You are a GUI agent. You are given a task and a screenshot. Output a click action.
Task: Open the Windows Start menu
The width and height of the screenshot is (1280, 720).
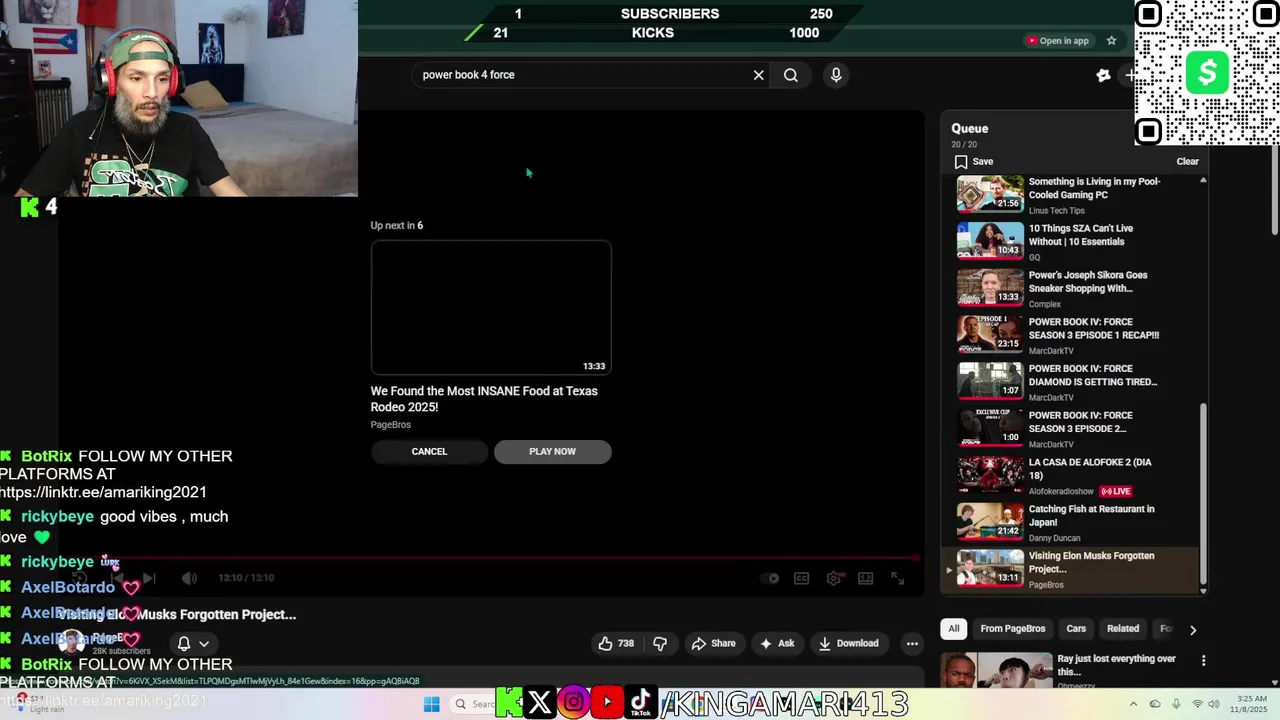[x=432, y=704]
